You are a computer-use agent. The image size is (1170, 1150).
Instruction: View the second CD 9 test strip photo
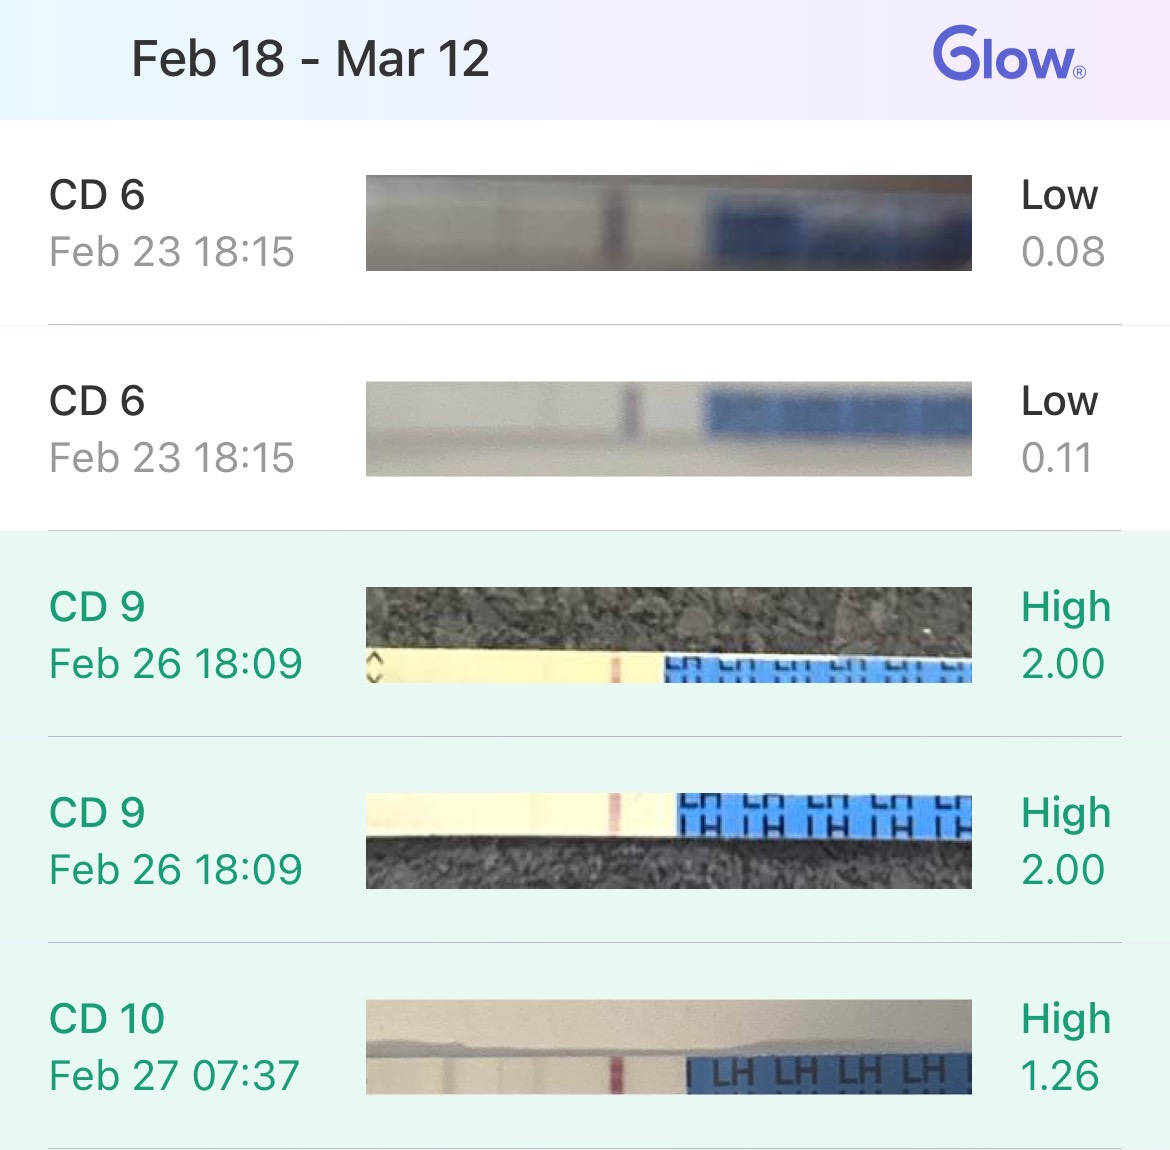click(669, 840)
